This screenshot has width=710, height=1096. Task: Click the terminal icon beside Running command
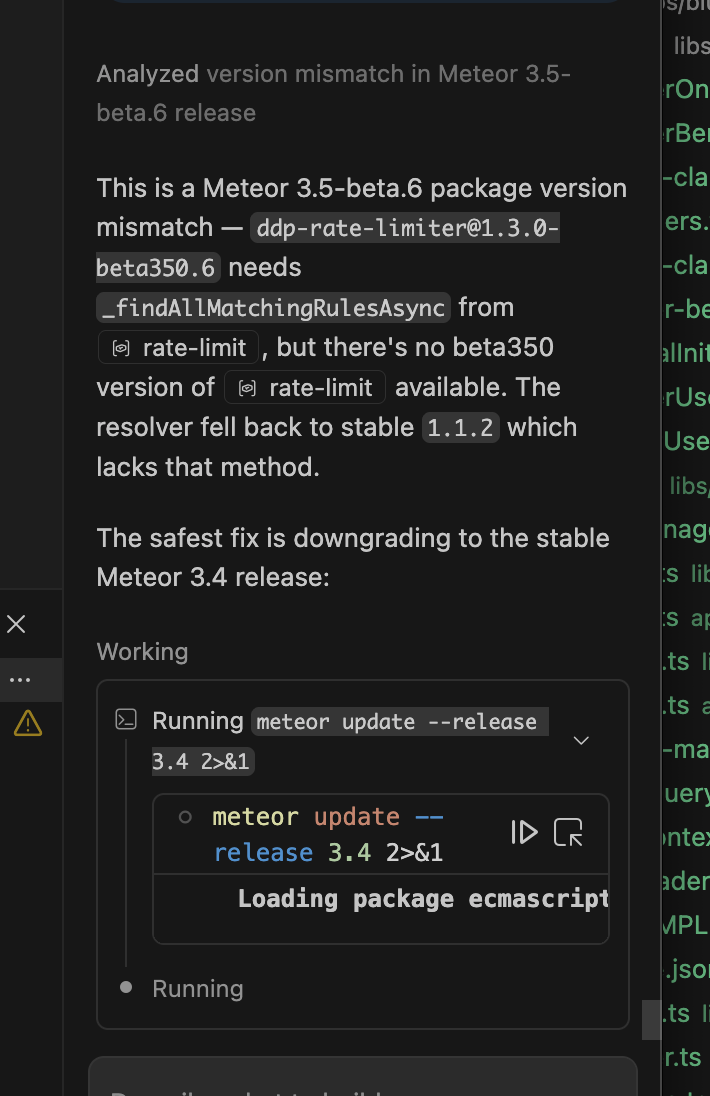tap(126, 720)
